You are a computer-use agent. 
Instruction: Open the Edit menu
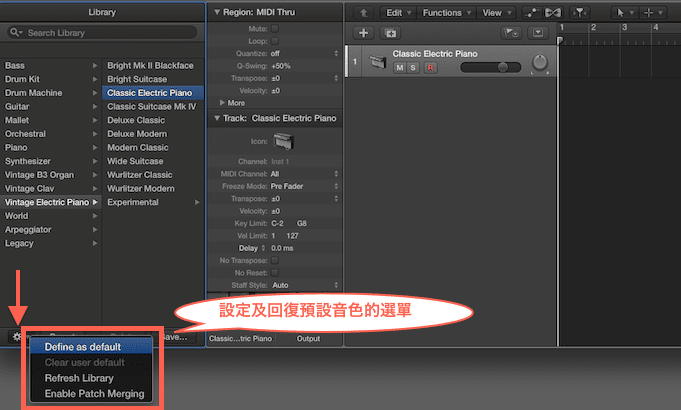point(398,13)
